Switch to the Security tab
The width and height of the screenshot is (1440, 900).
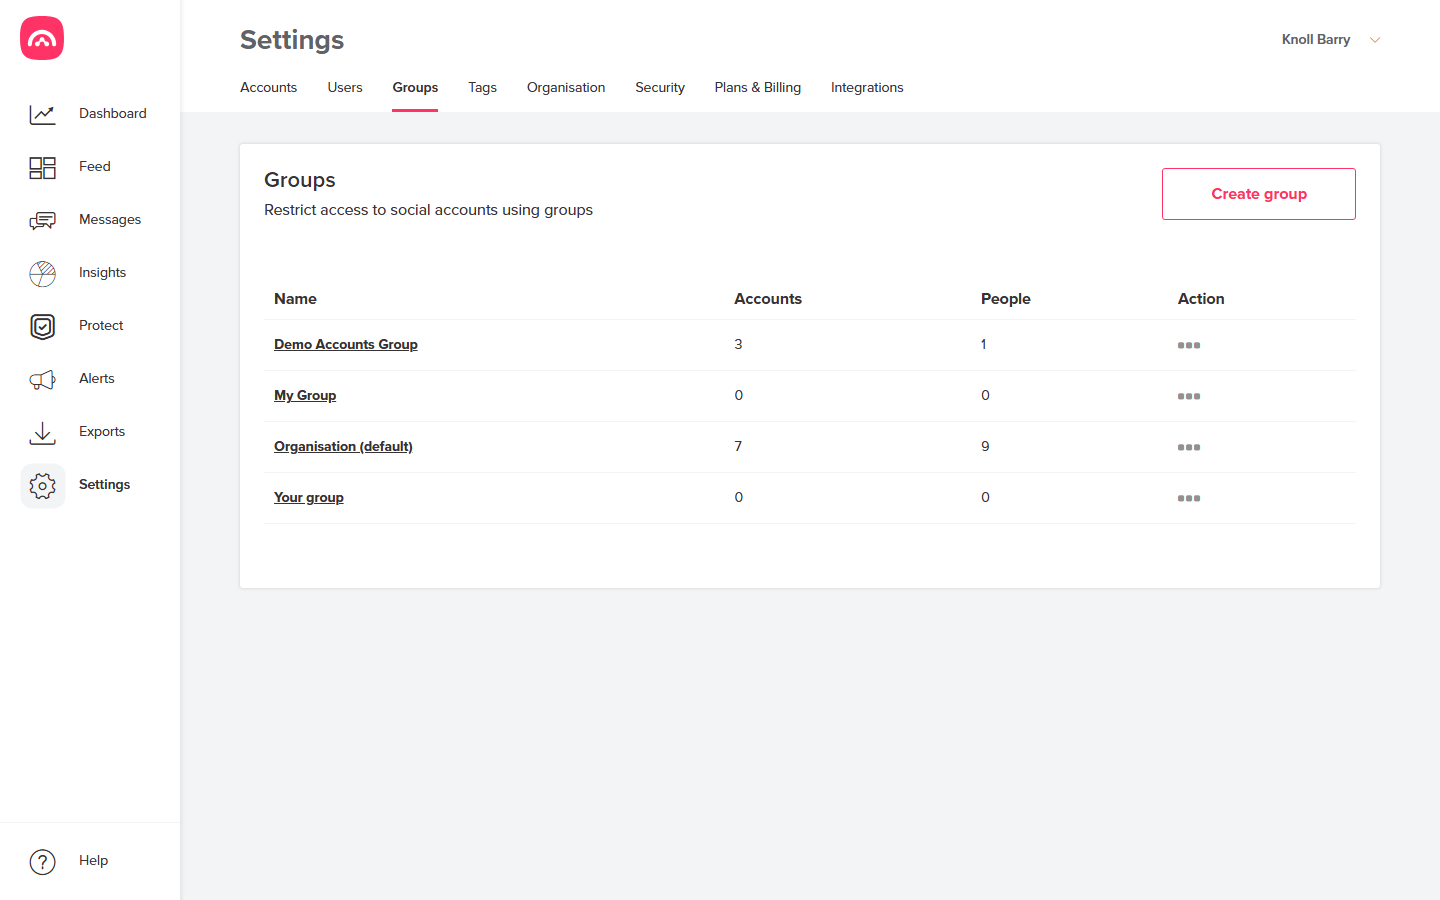click(660, 87)
